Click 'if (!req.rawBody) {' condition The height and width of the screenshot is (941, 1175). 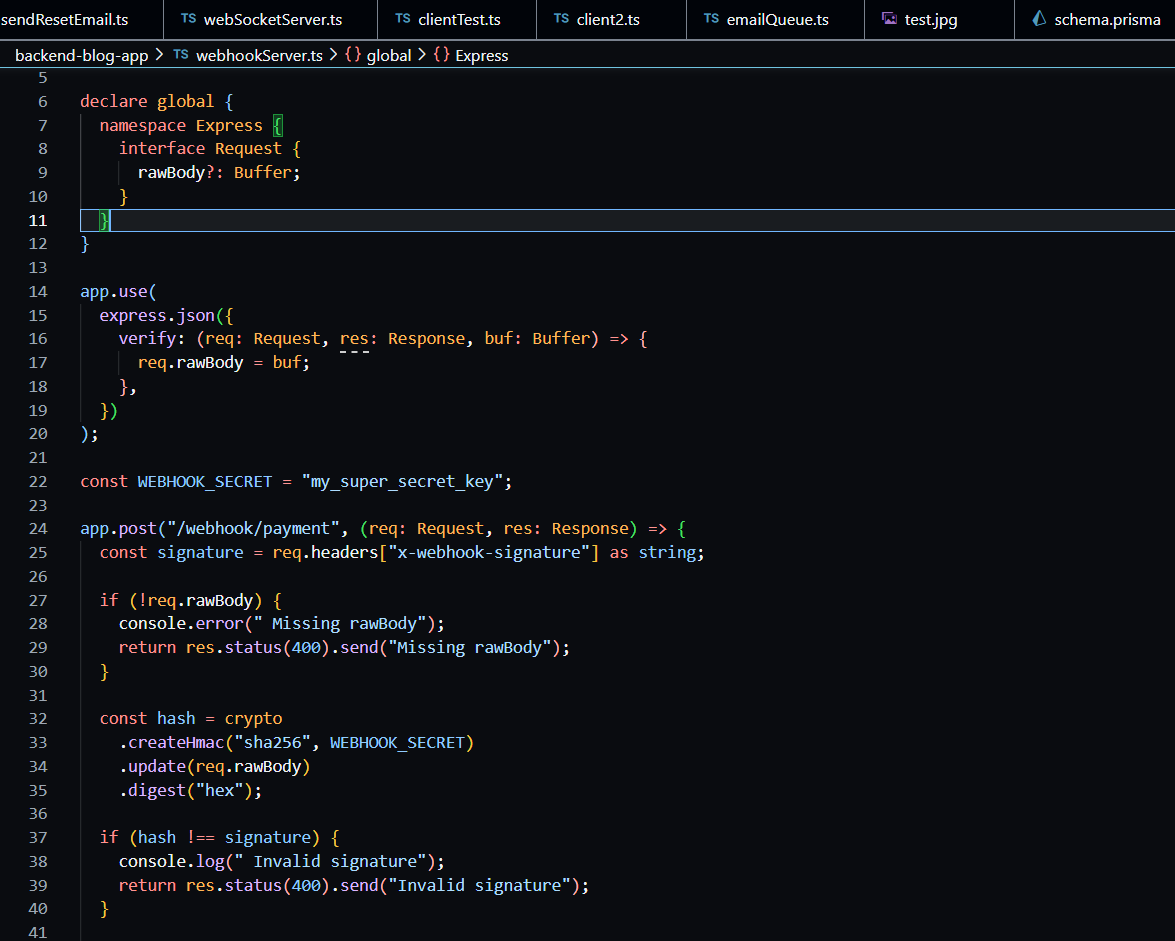(190, 600)
